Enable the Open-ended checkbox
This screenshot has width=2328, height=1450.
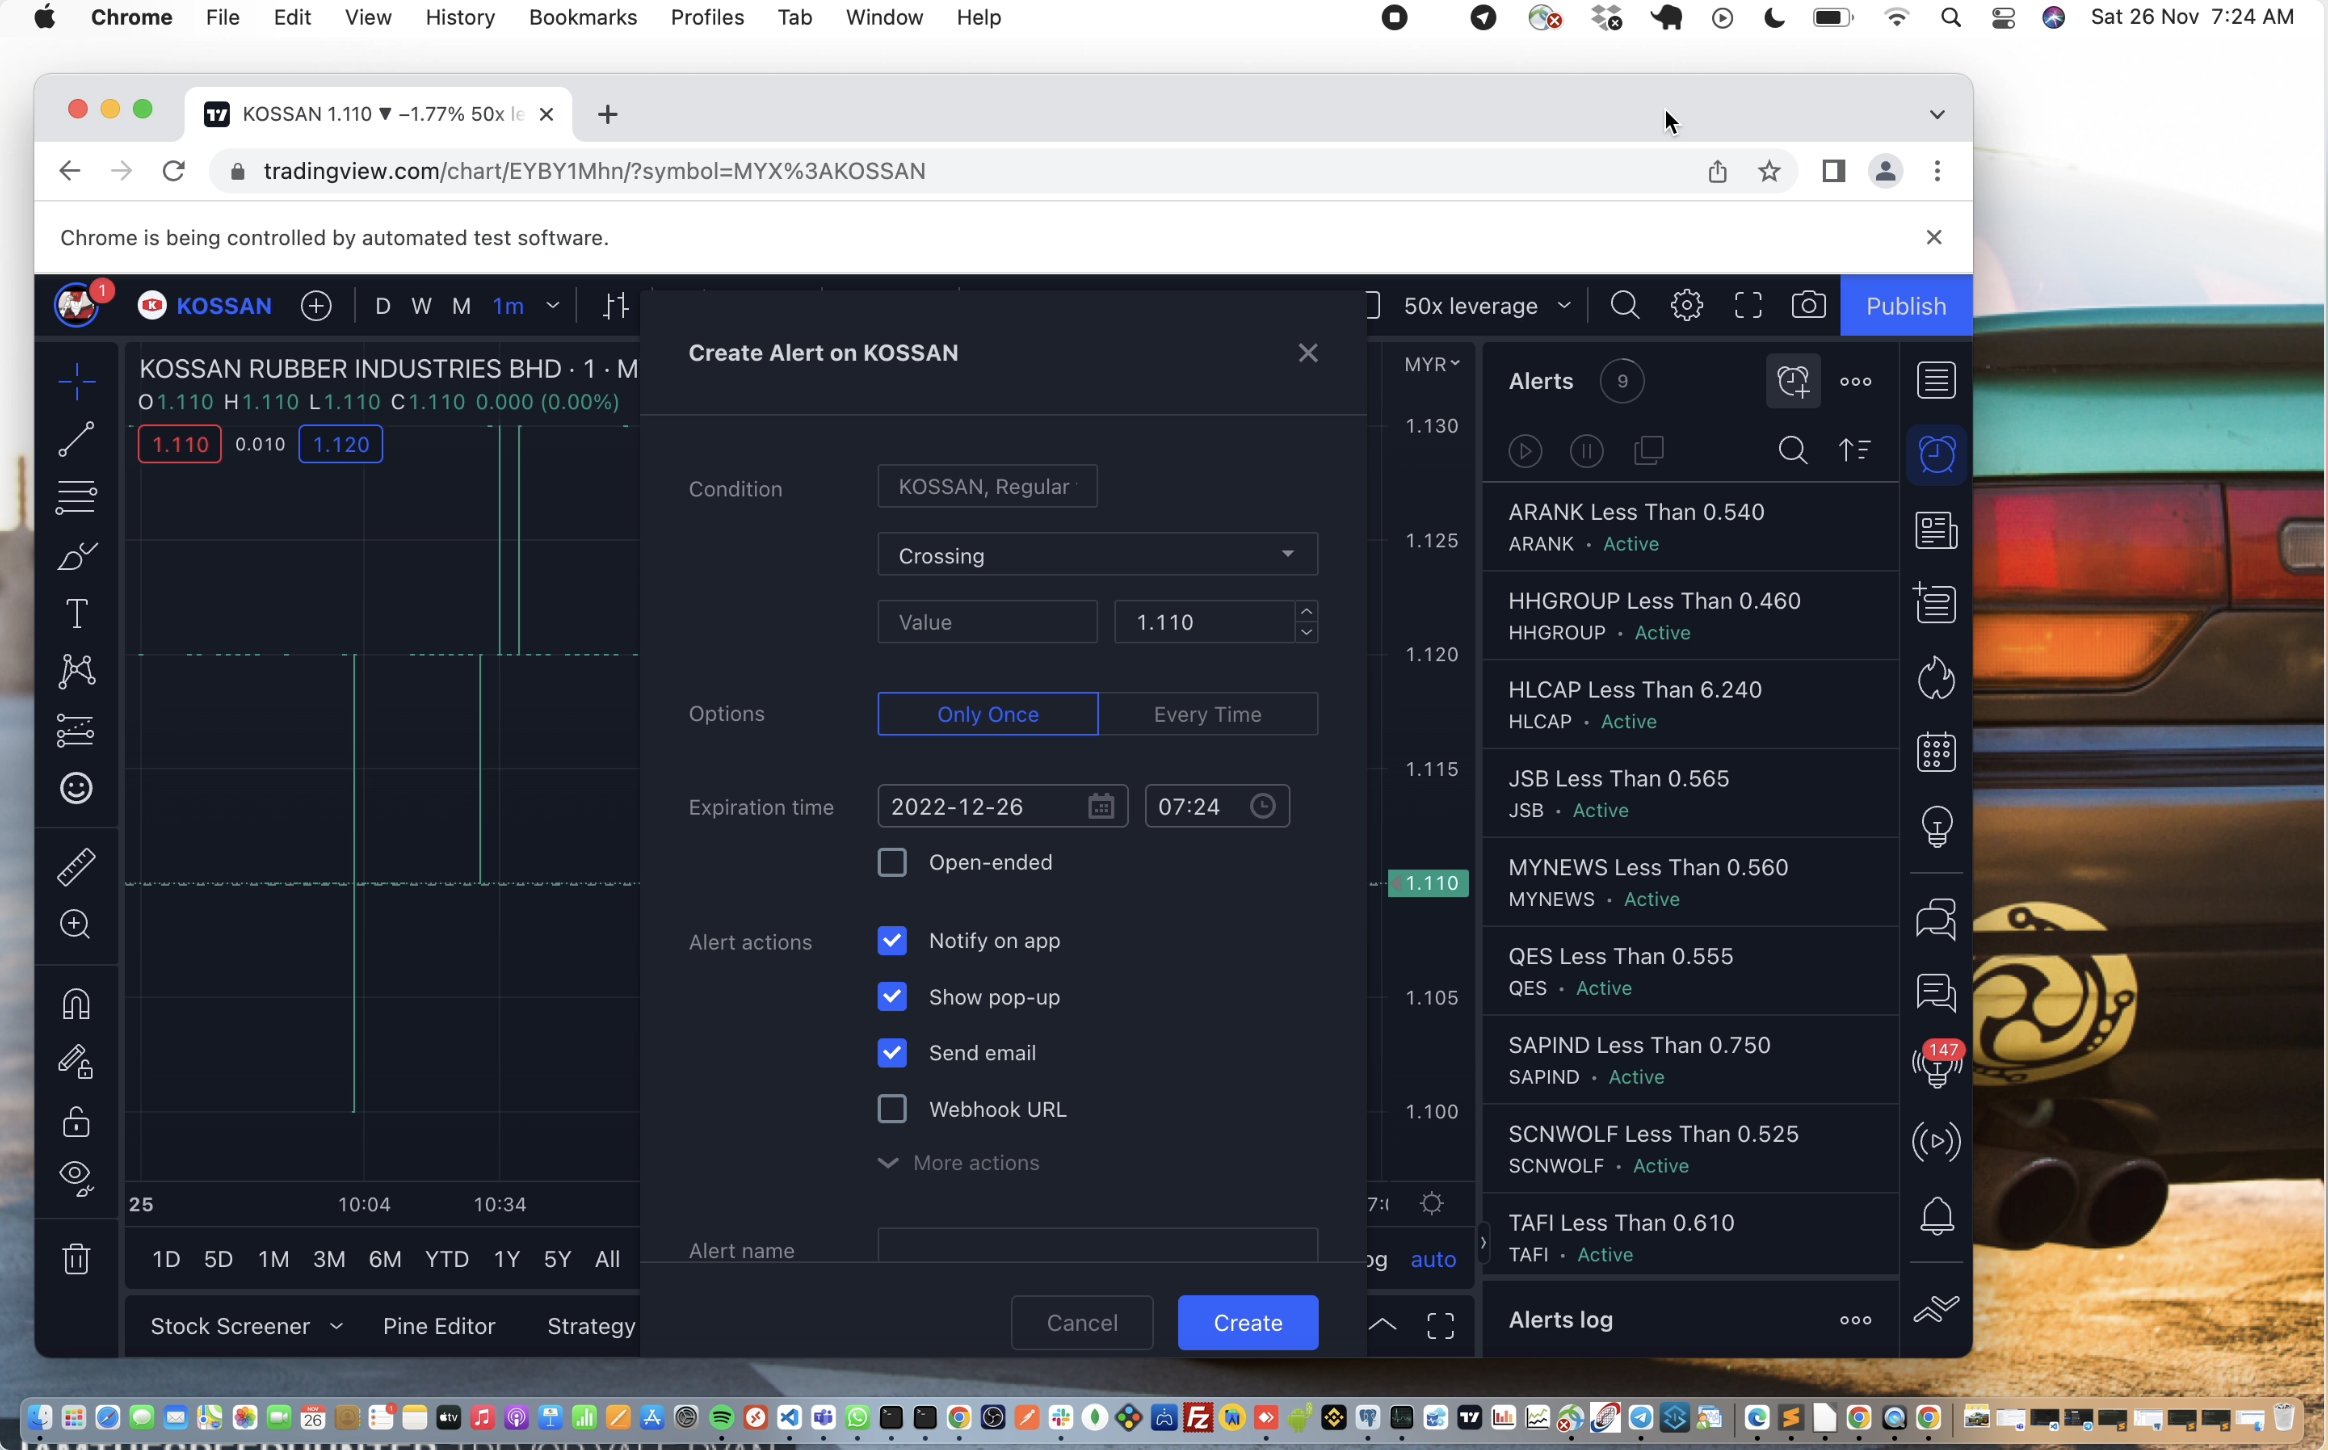[x=892, y=862]
